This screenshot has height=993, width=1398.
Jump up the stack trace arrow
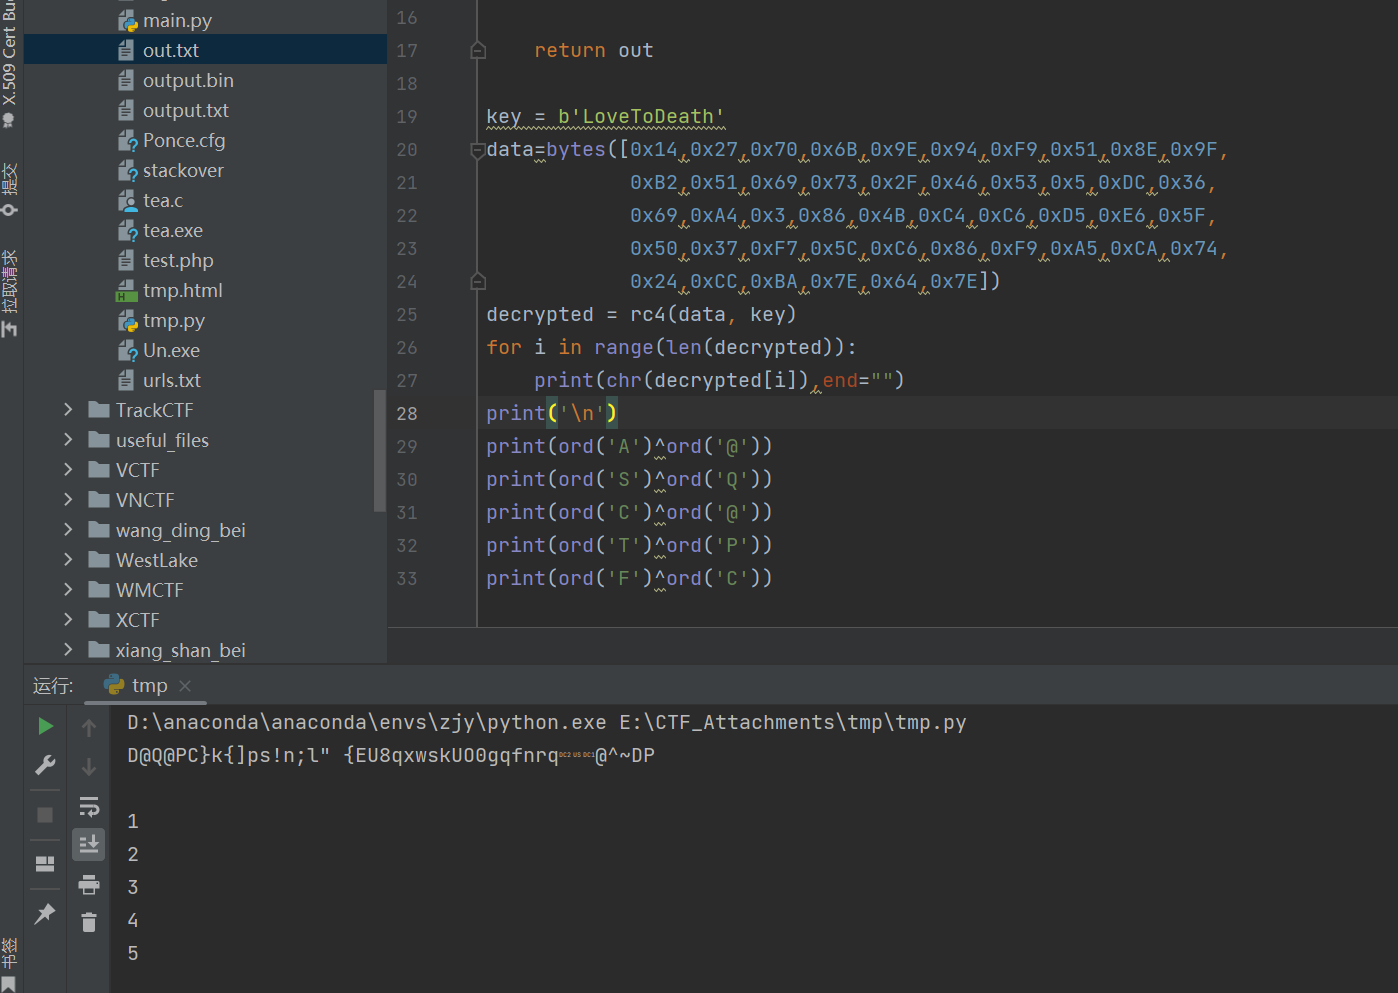pos(89,728)
